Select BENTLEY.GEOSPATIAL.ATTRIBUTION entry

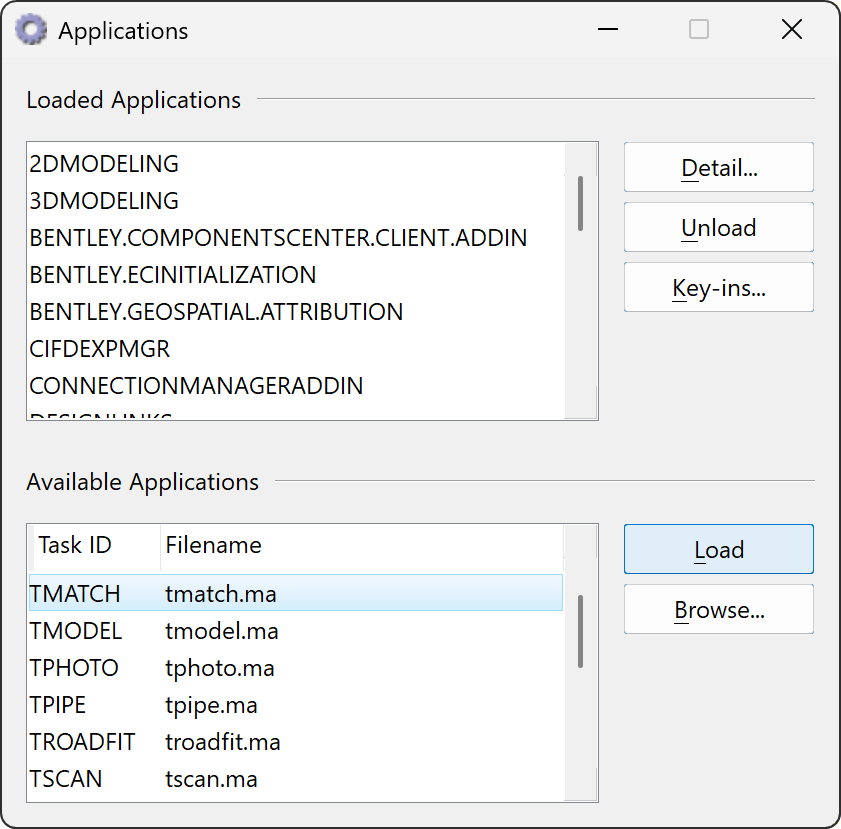(296, 312)
